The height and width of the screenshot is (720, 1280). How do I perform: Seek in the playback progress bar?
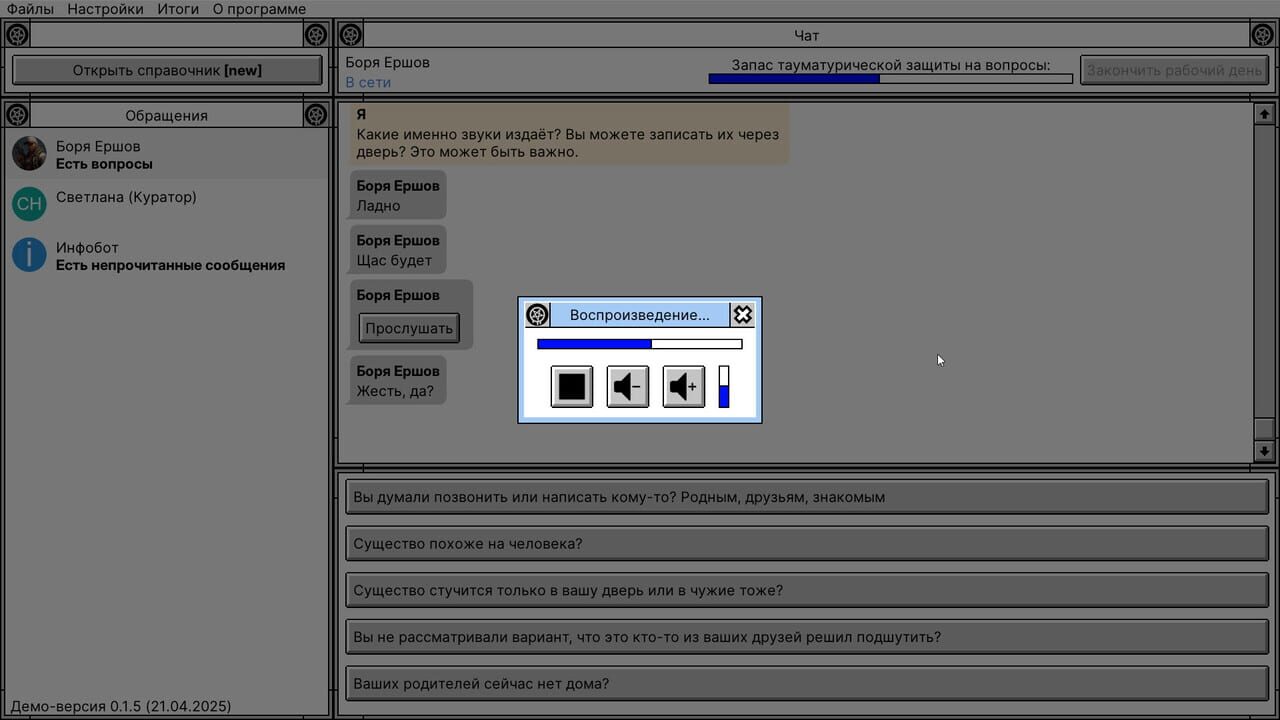[x=640, y=344]
